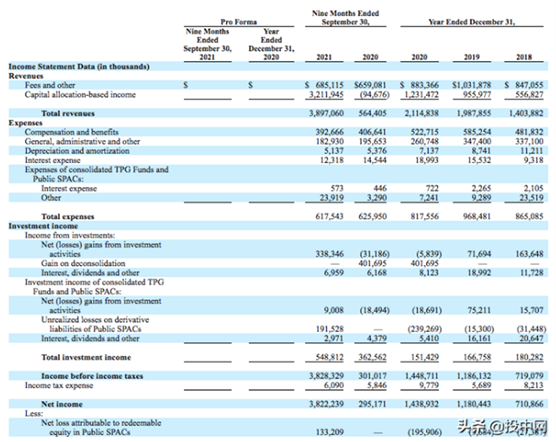Screen dimensions: 556x442
Task: Click the 2018 column year header
Action: 524,57
